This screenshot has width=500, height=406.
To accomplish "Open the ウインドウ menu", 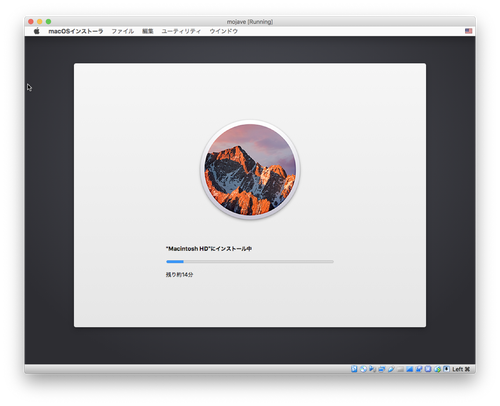I will tap(223, 31).
